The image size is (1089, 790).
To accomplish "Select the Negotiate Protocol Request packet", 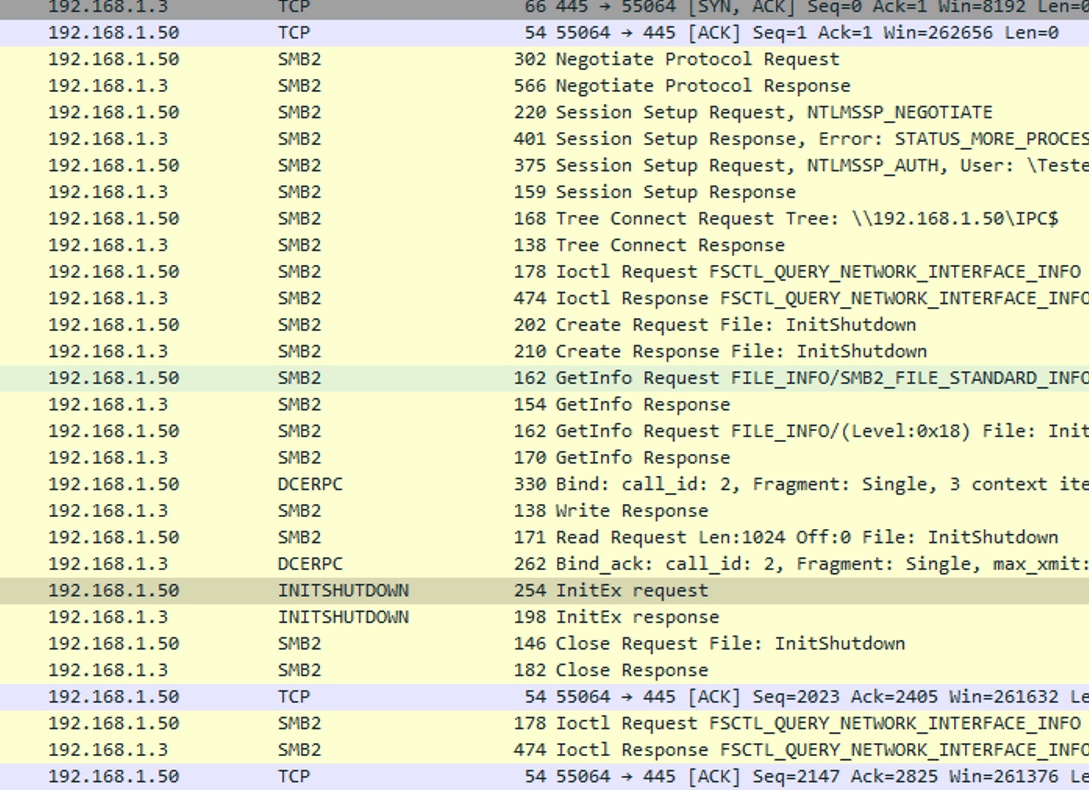I will [544, 59].
